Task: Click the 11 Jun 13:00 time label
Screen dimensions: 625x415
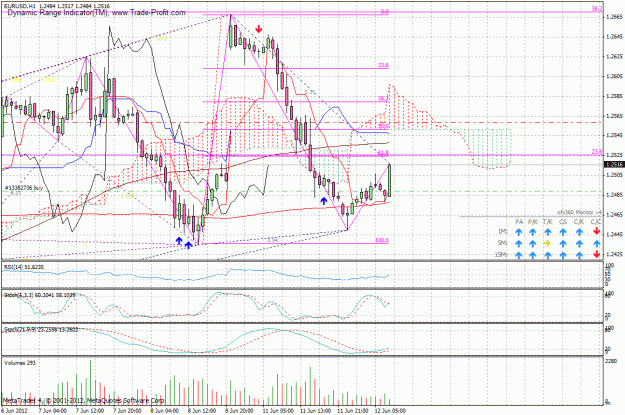Action: pyautogui.click(x=314, y=410)
